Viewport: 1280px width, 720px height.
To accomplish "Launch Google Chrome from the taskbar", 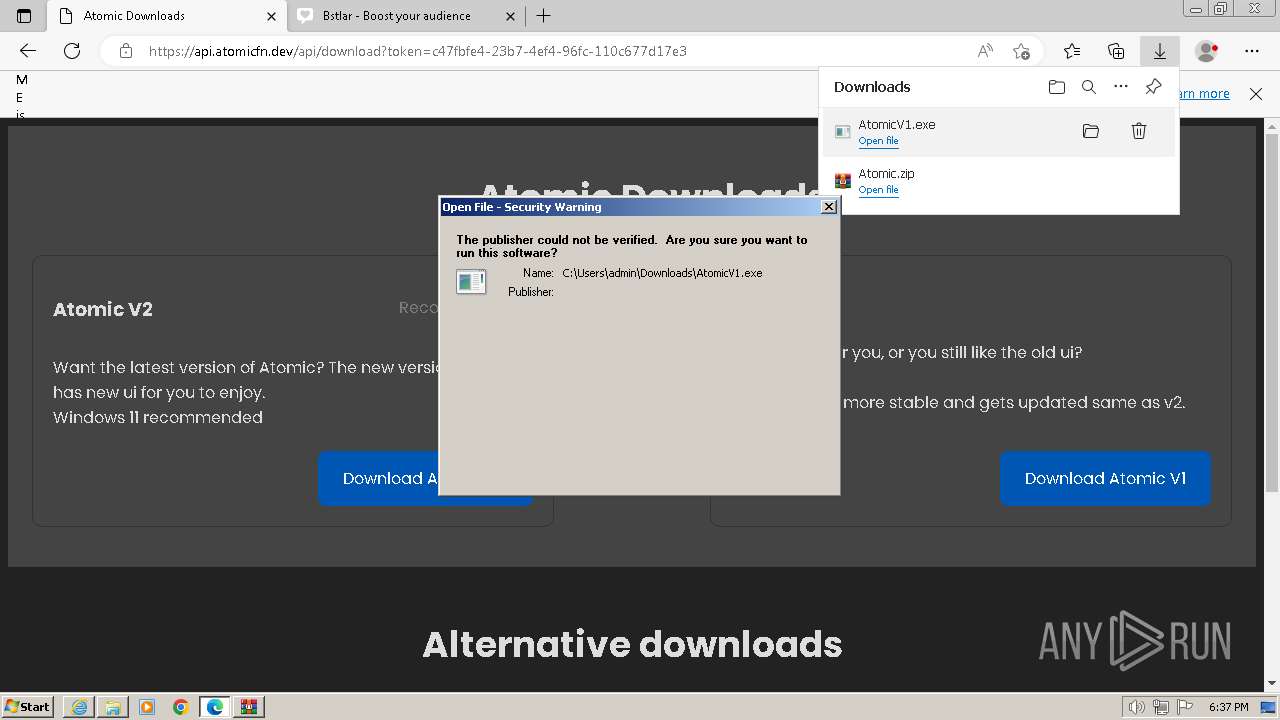I will [x=181, y=707].
